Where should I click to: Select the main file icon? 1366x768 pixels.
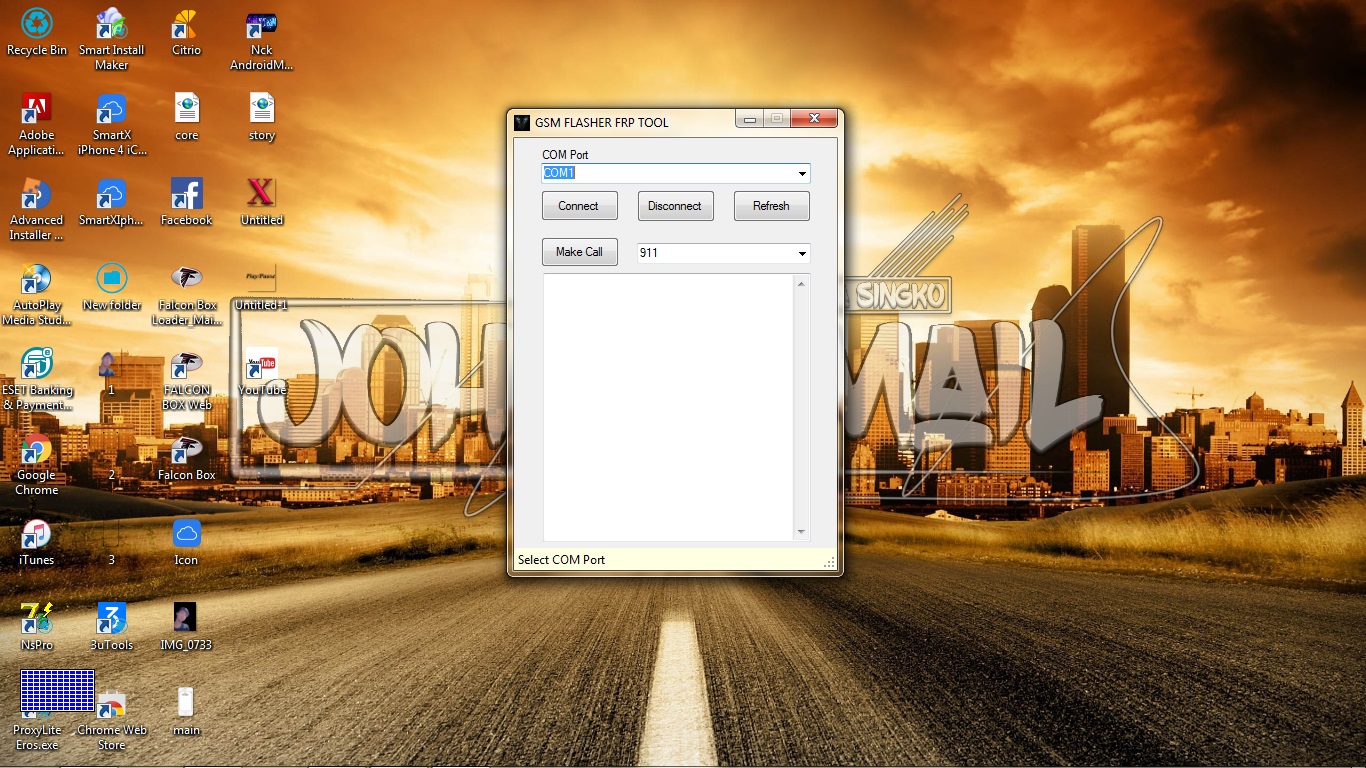pos(186,712)
